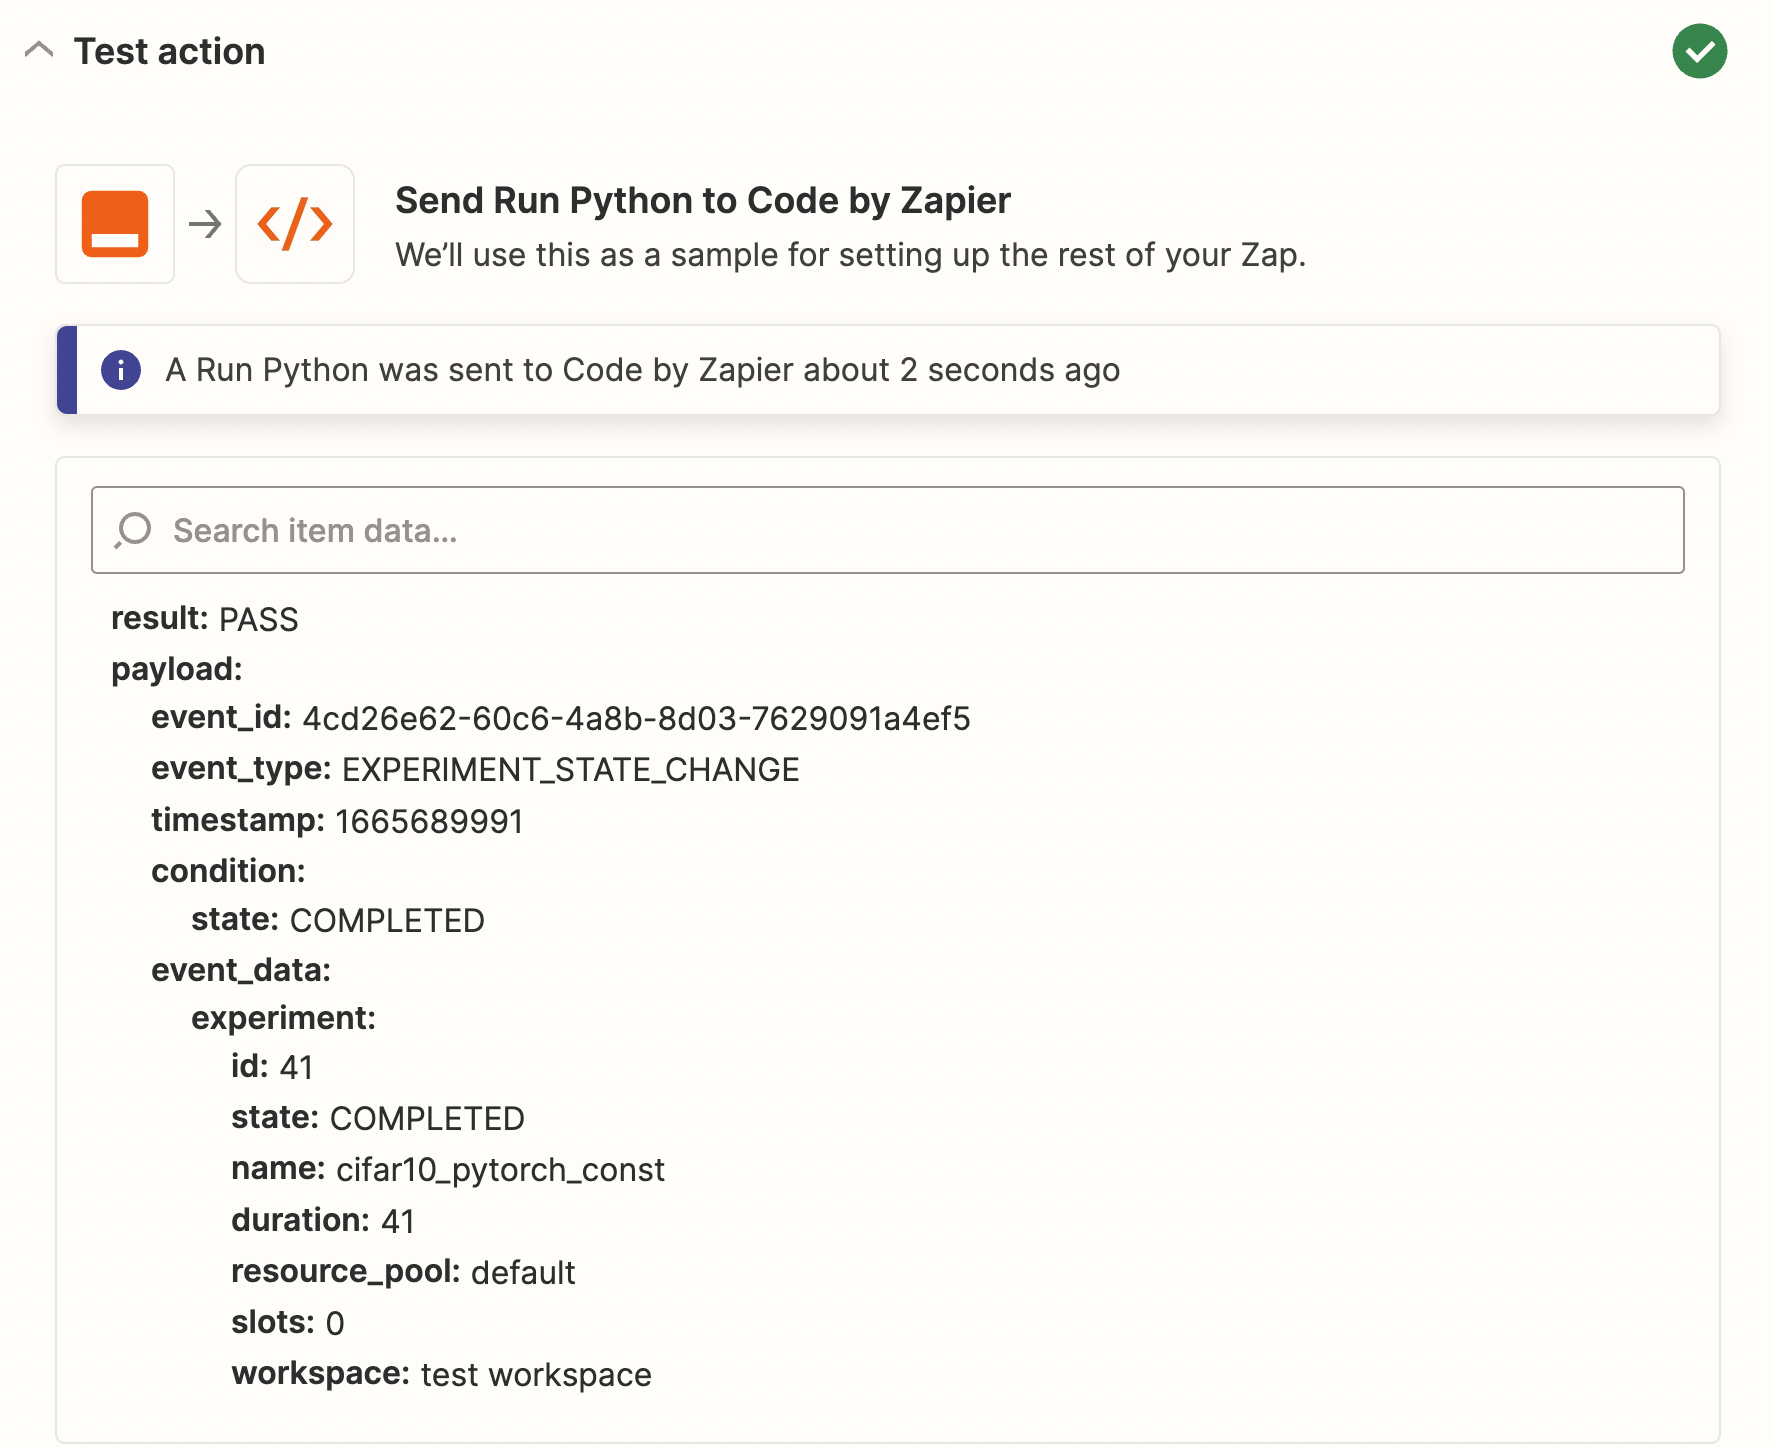Click the sample description text below title

click(851, 255)
